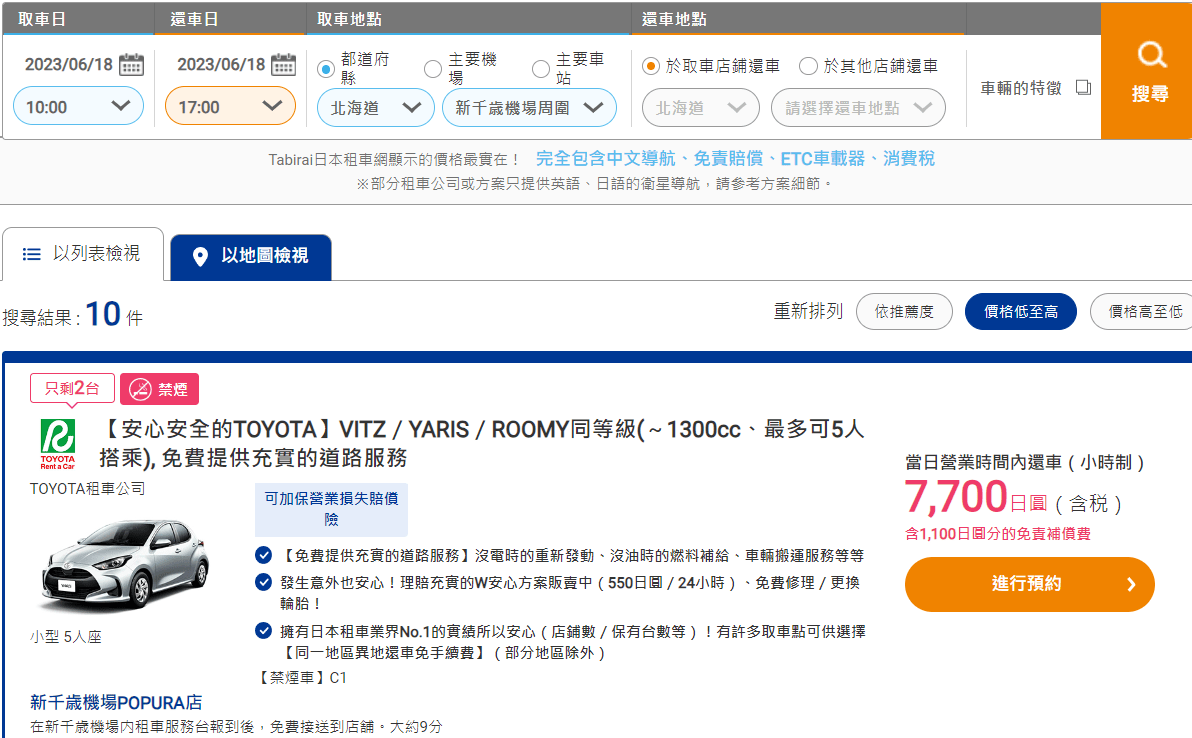Click the vehicle features popup icon
The image size is (1192, 738).
point(1083,88)
